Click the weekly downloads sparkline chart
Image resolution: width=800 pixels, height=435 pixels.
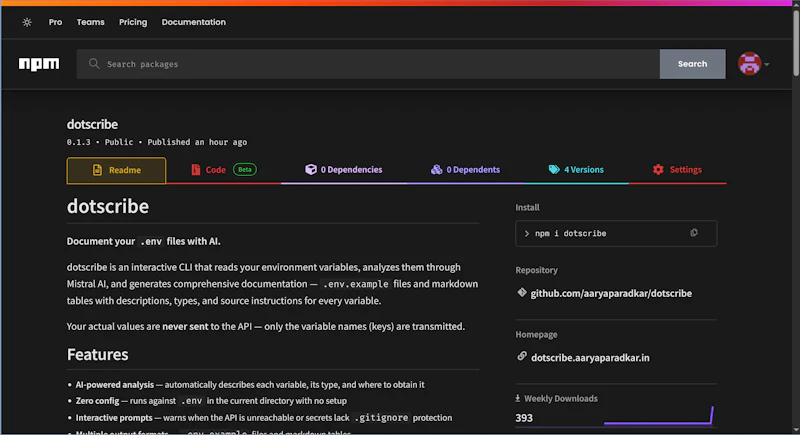[x=659, y=415]
